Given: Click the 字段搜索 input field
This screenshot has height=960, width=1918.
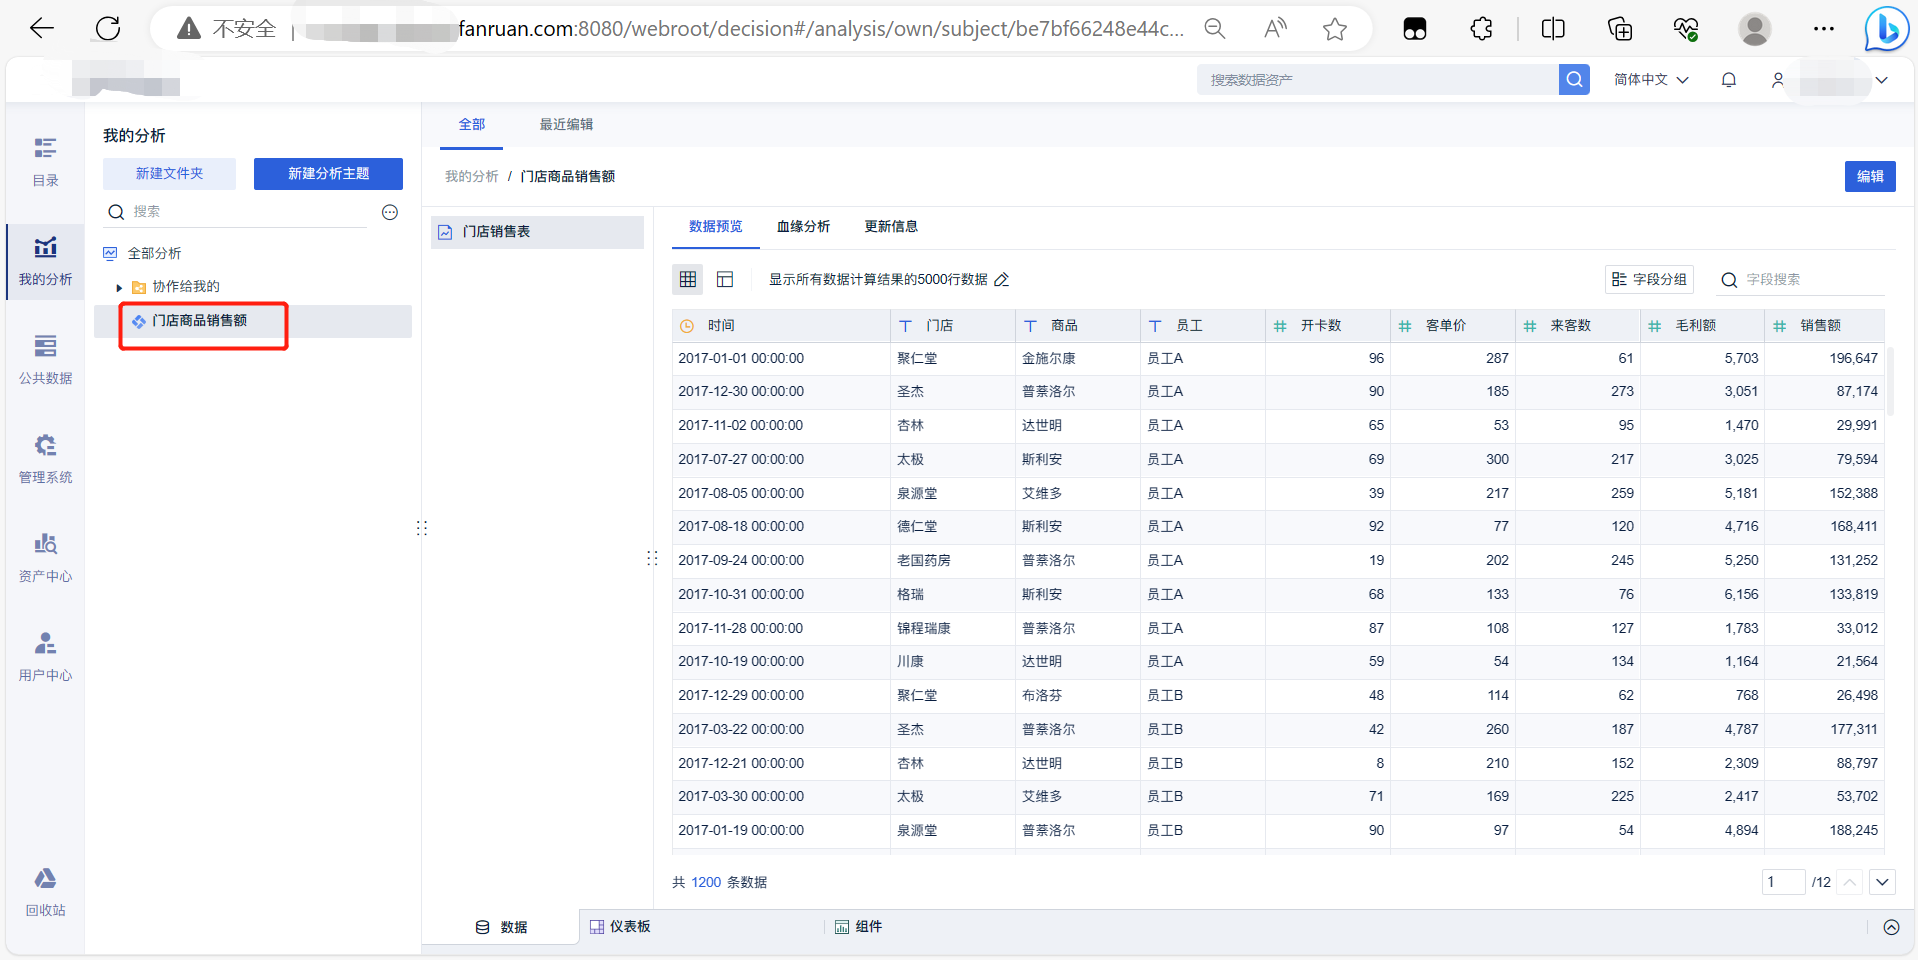Looking at the screenshot, I should tap(1810, 280).
